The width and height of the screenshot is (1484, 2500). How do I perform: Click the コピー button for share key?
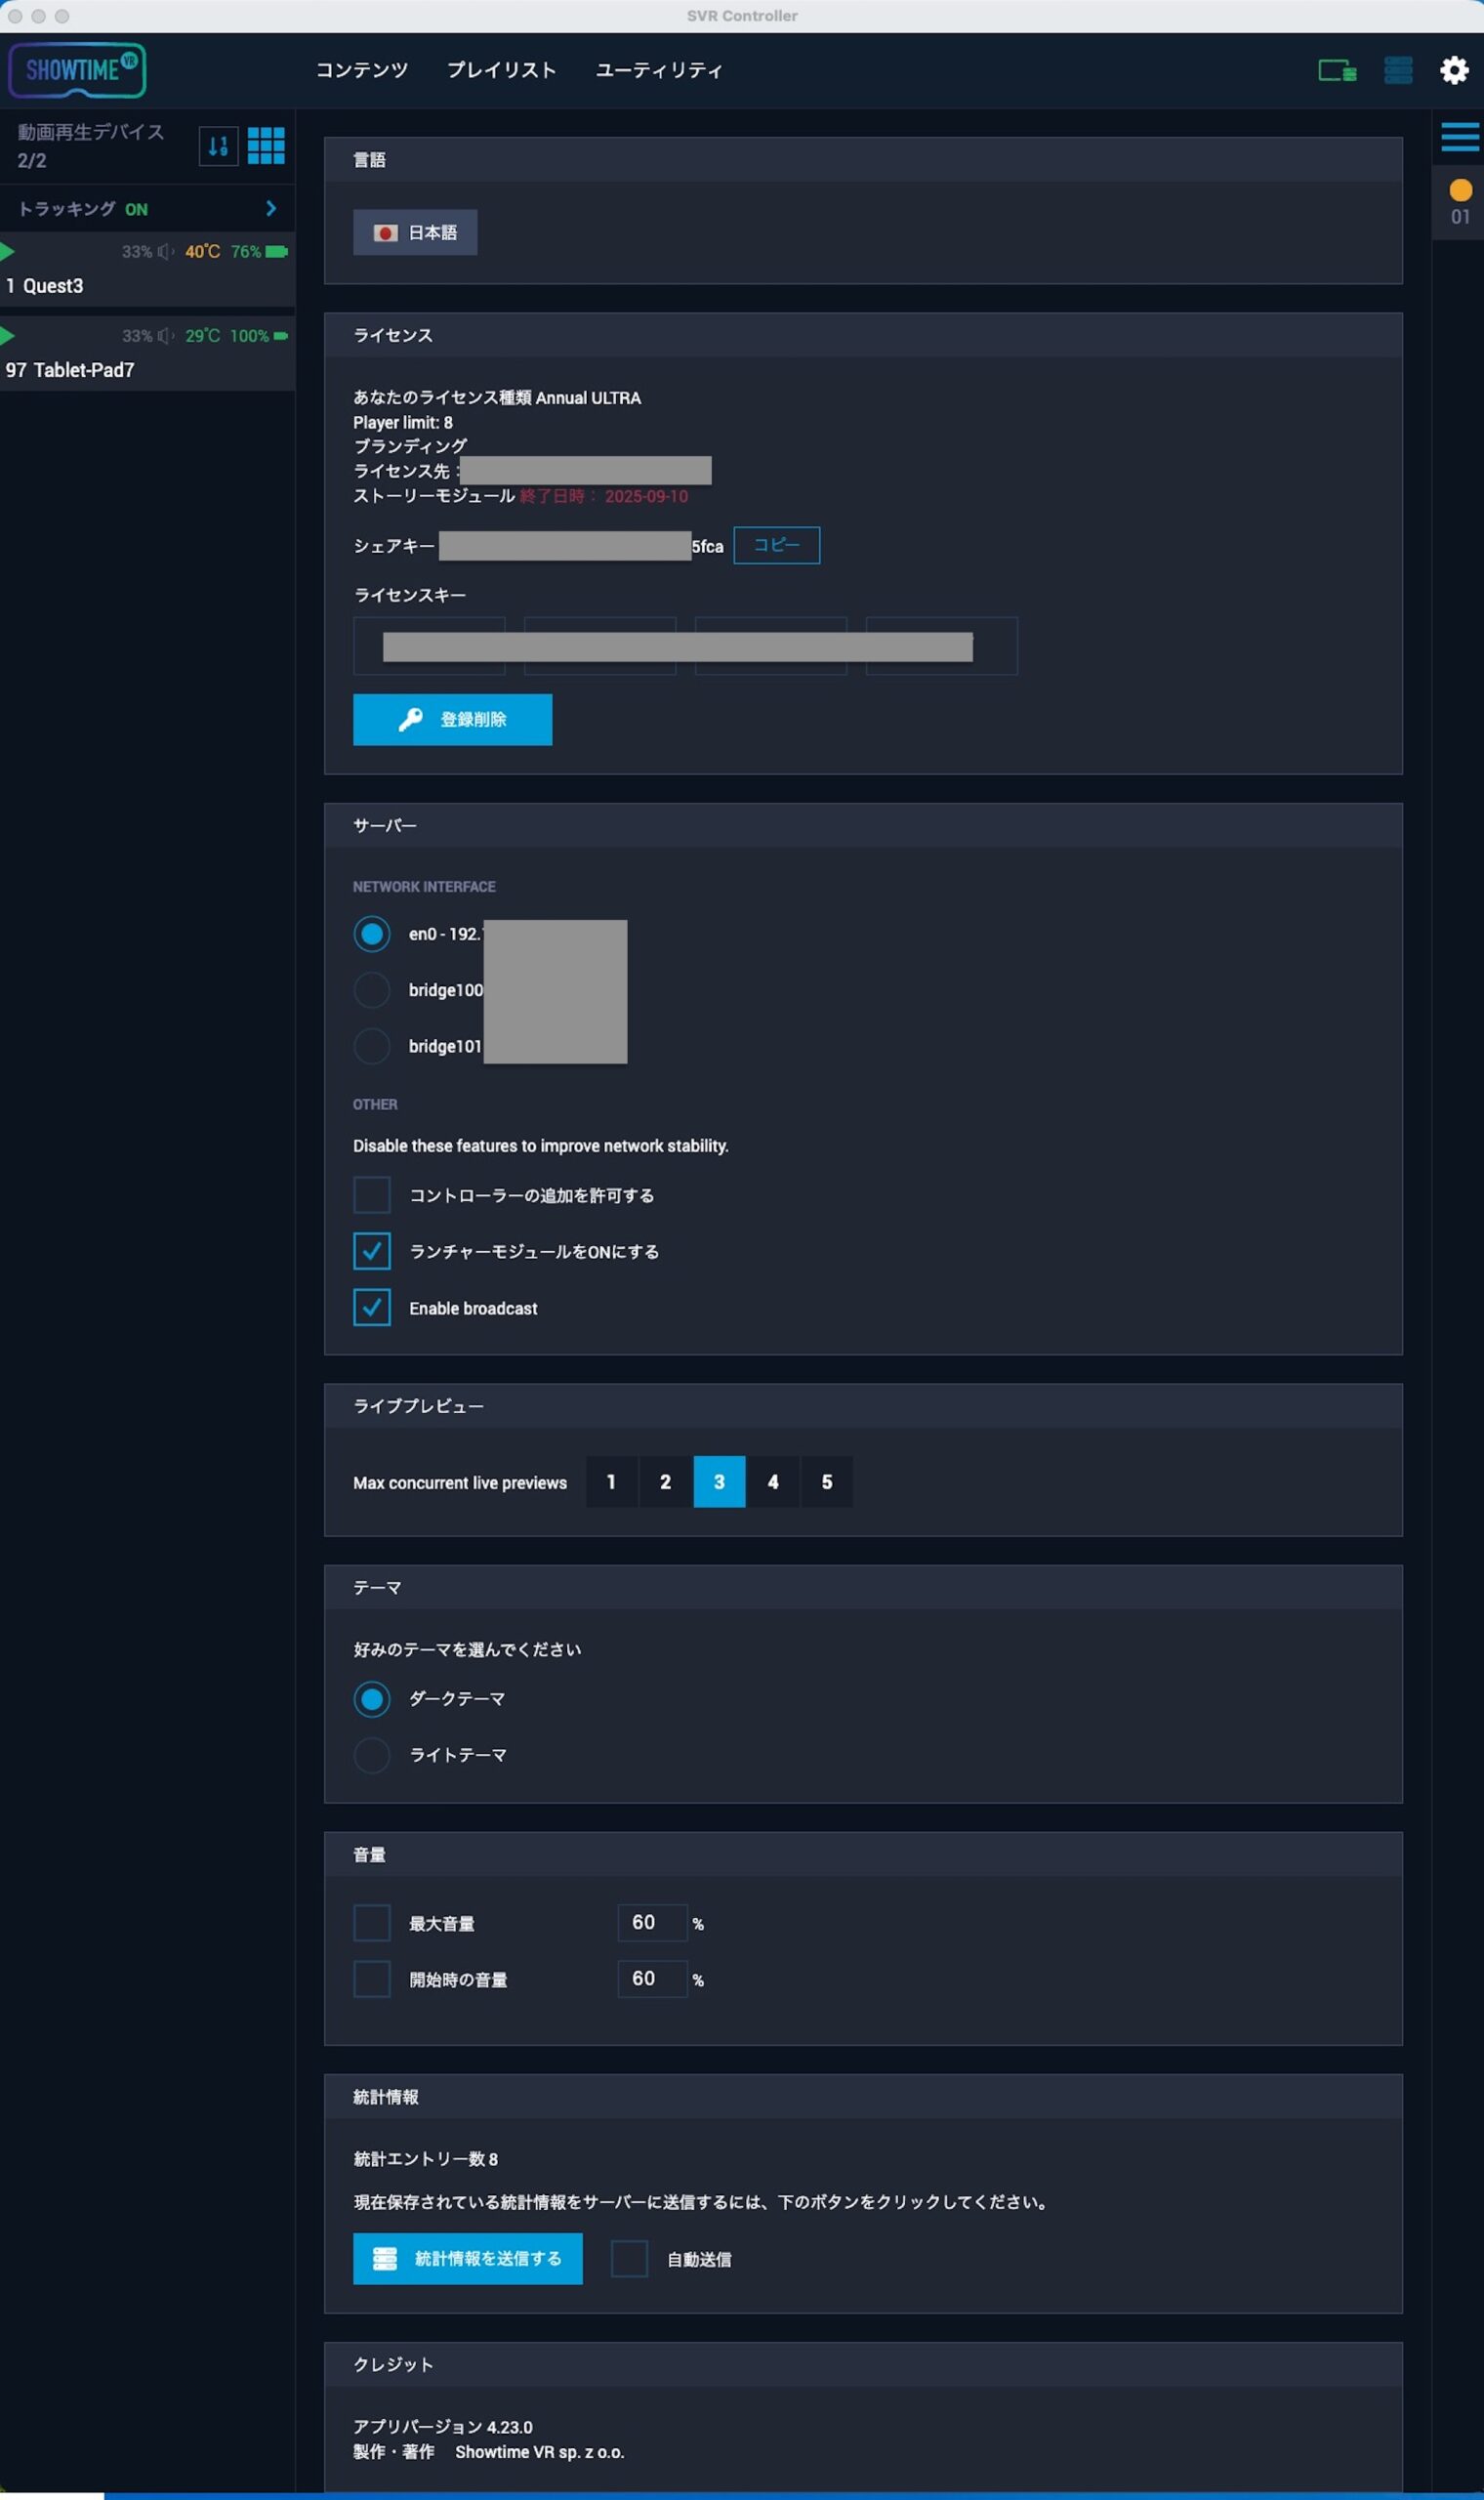pyautogui.click(x=777, y=545)
